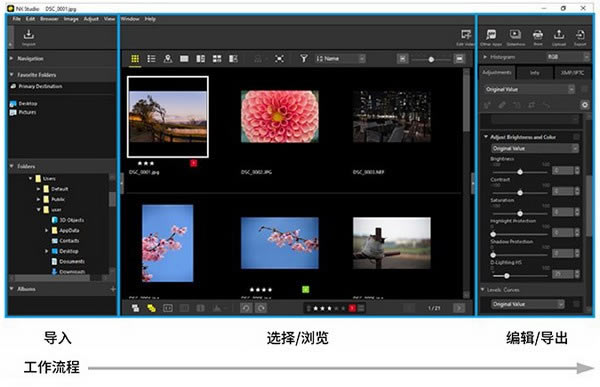Click the smaller thumbnails button
This screenshot has height=387, width=600.
click(x=403, y=59)
